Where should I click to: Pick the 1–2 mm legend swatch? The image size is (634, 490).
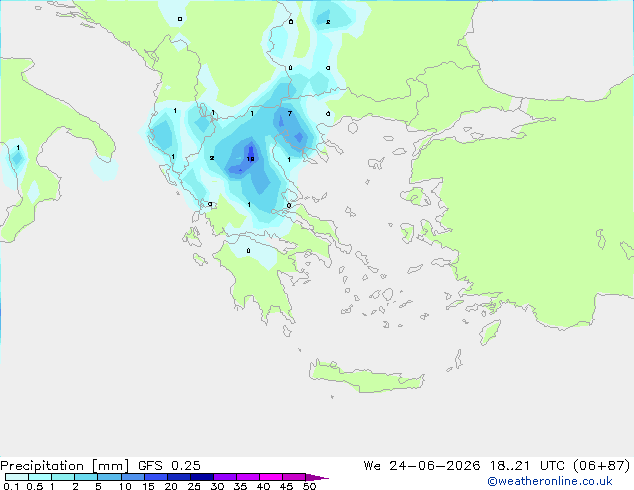pos(63,477)
